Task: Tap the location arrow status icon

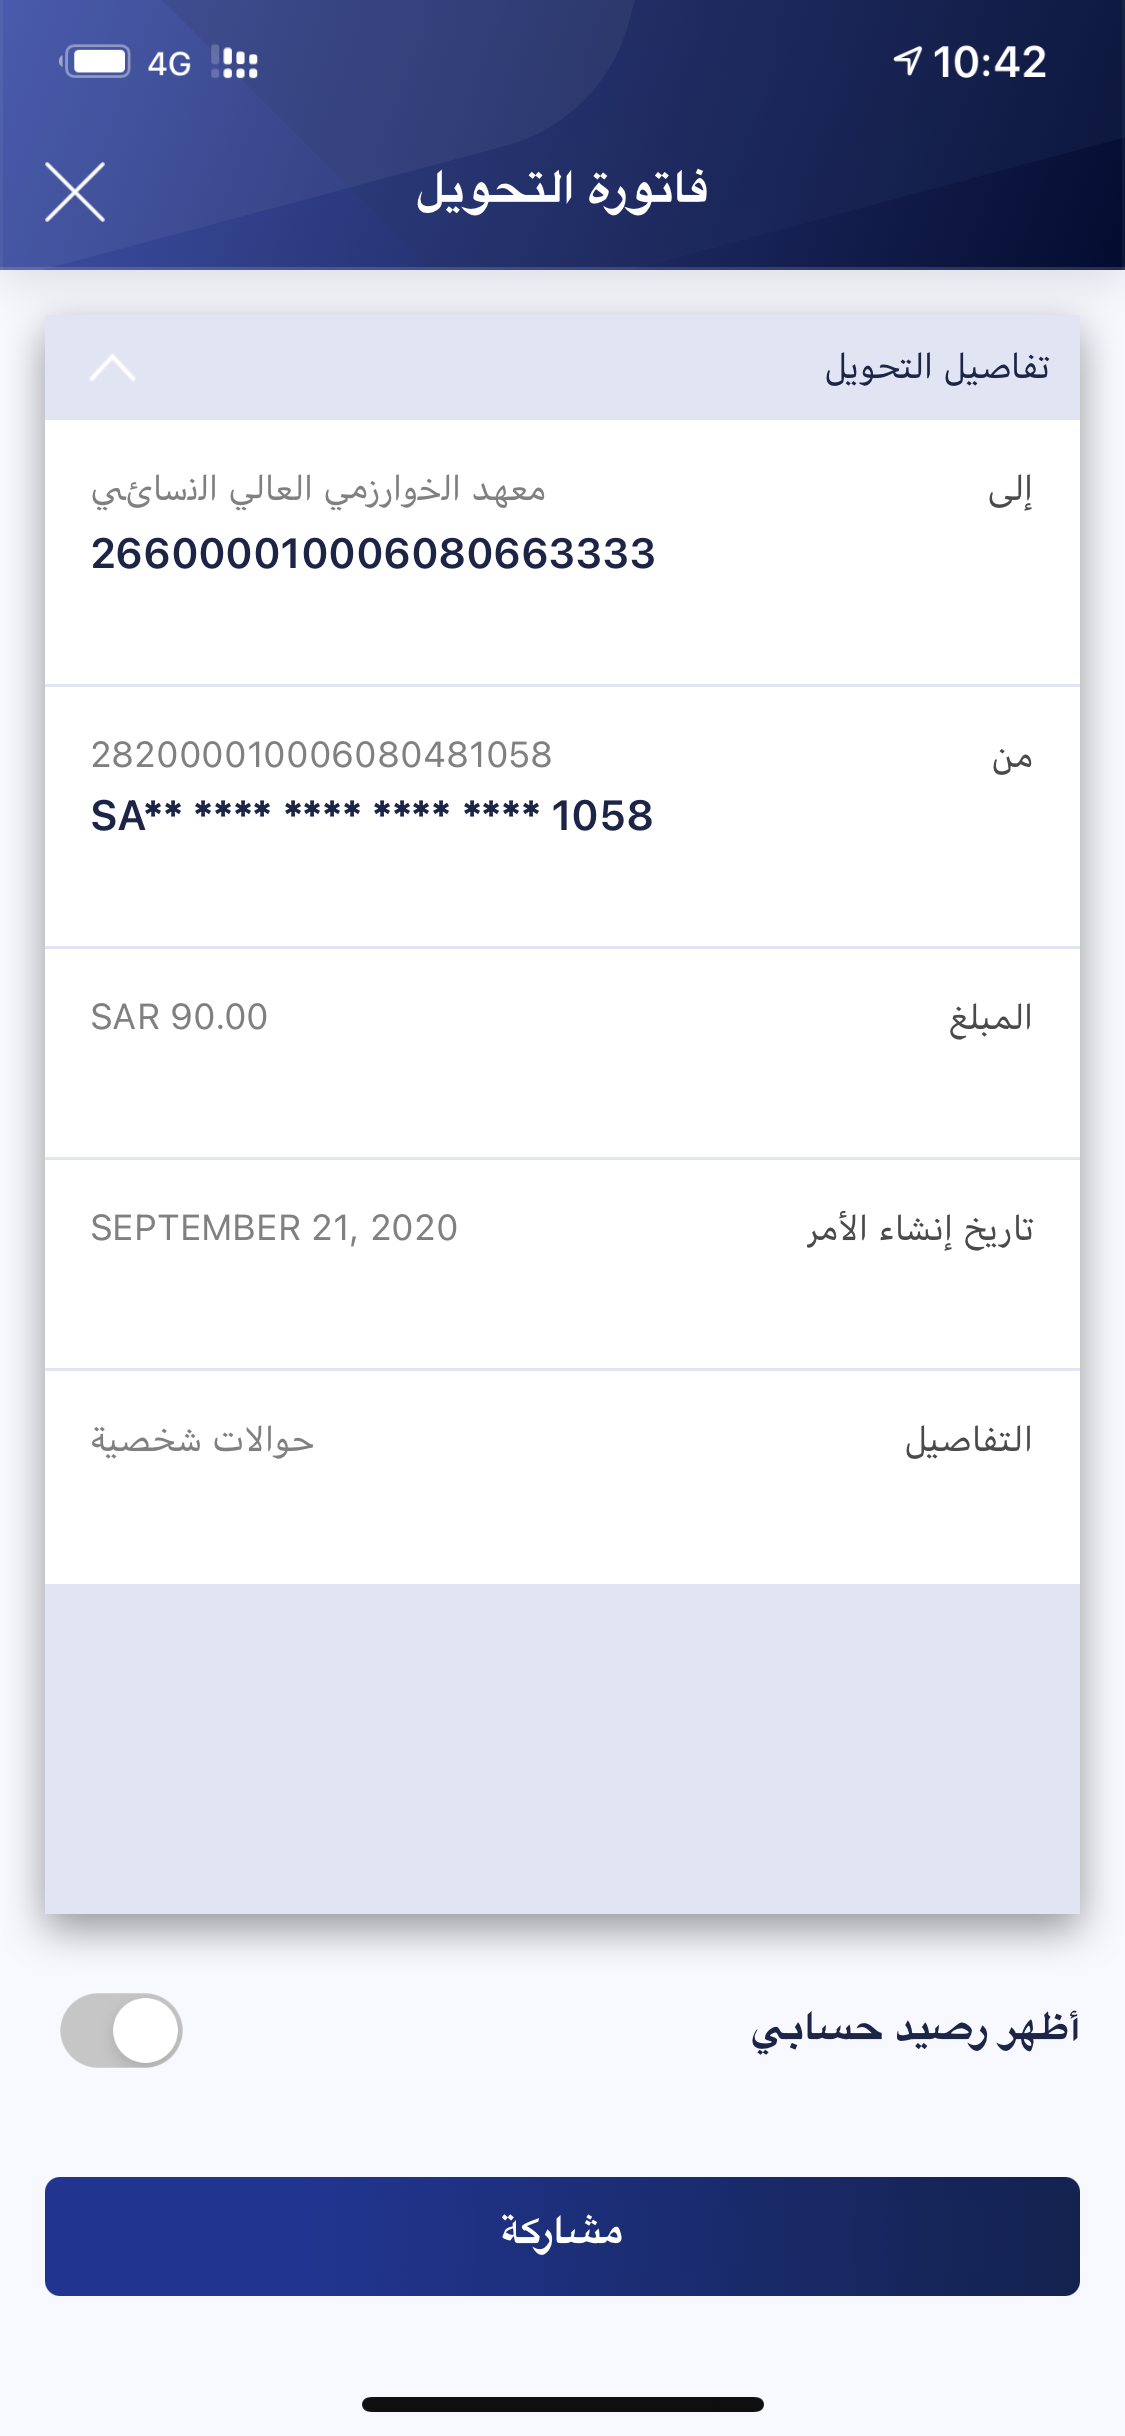Action: tap(907, 61)
